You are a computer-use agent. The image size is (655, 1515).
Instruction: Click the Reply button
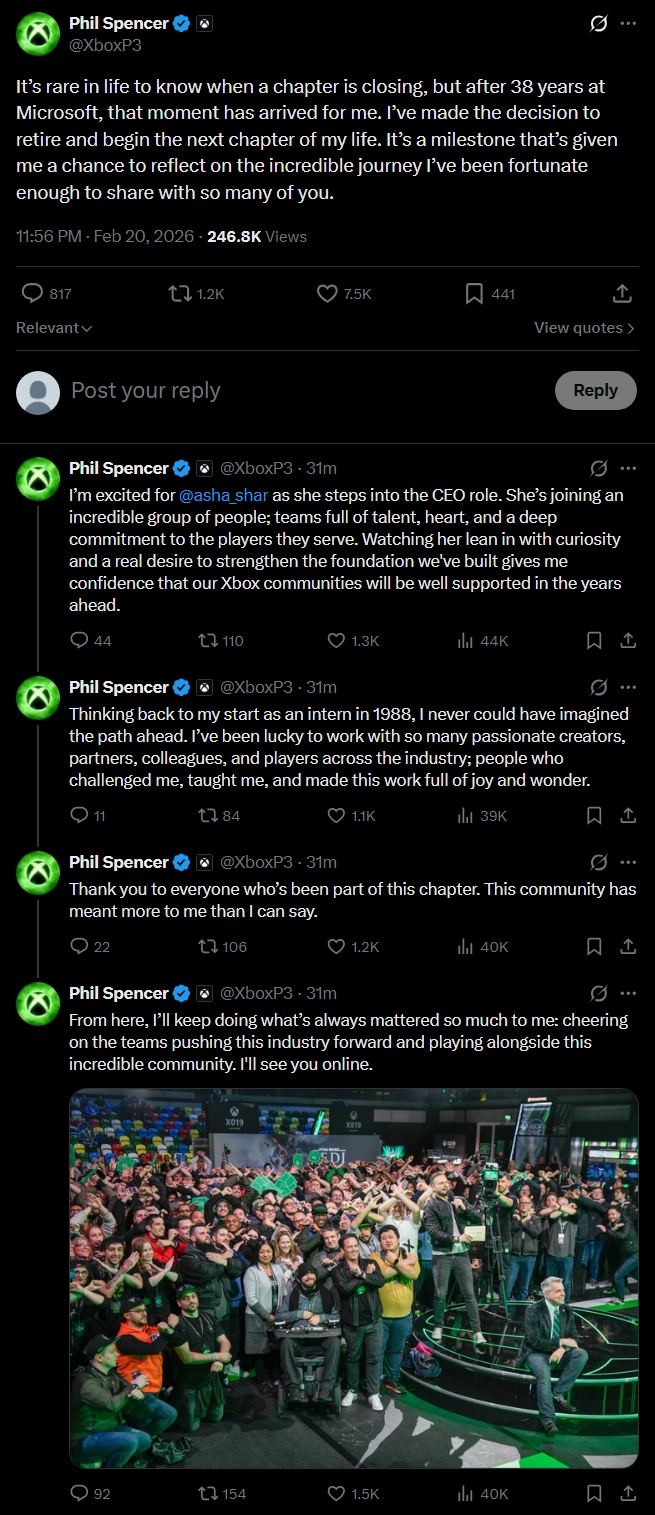595,391
